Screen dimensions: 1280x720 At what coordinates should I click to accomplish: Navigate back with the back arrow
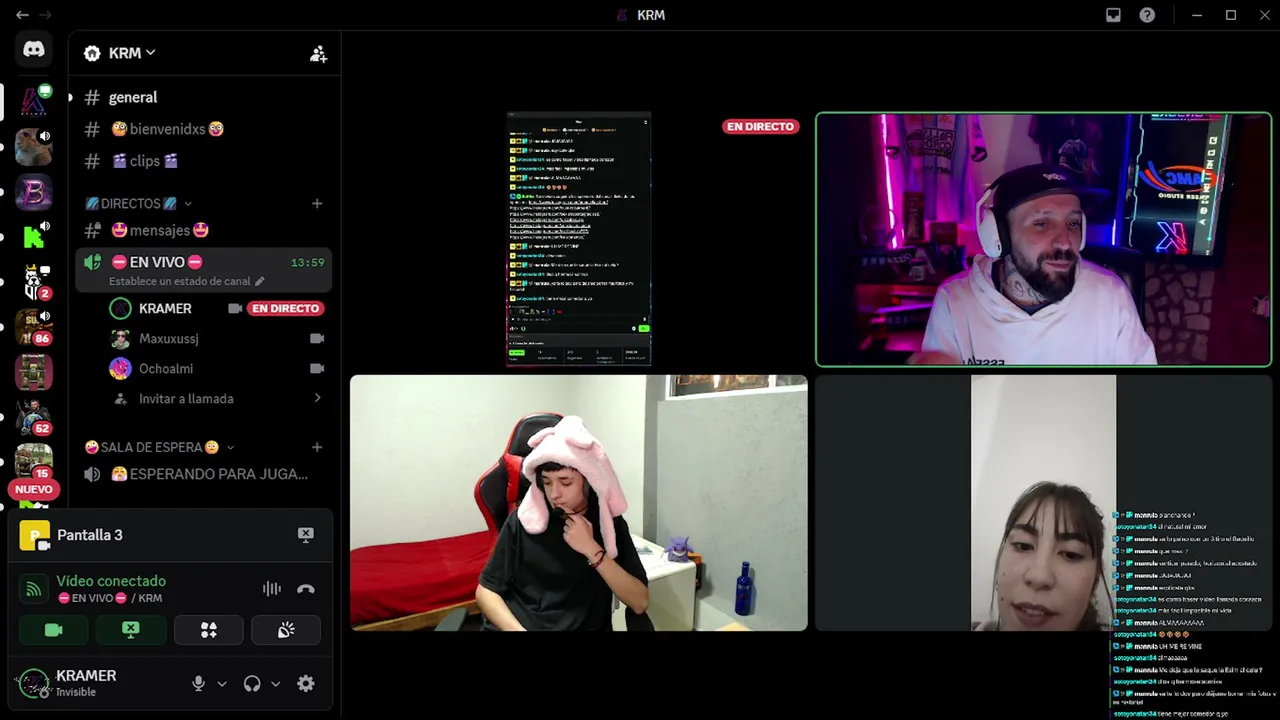pyautogui.click(x=22, y=15)
